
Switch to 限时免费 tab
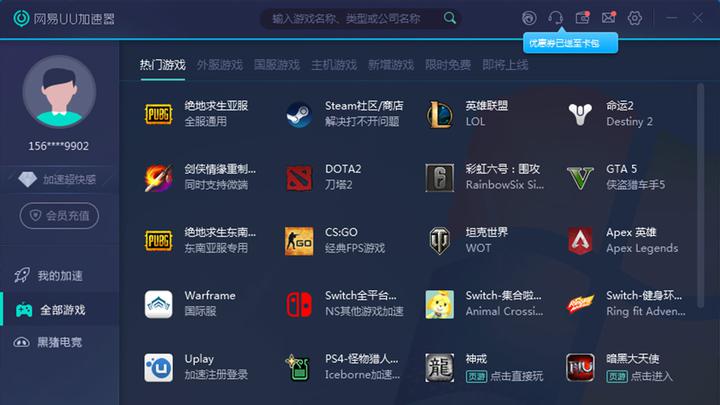448,65
